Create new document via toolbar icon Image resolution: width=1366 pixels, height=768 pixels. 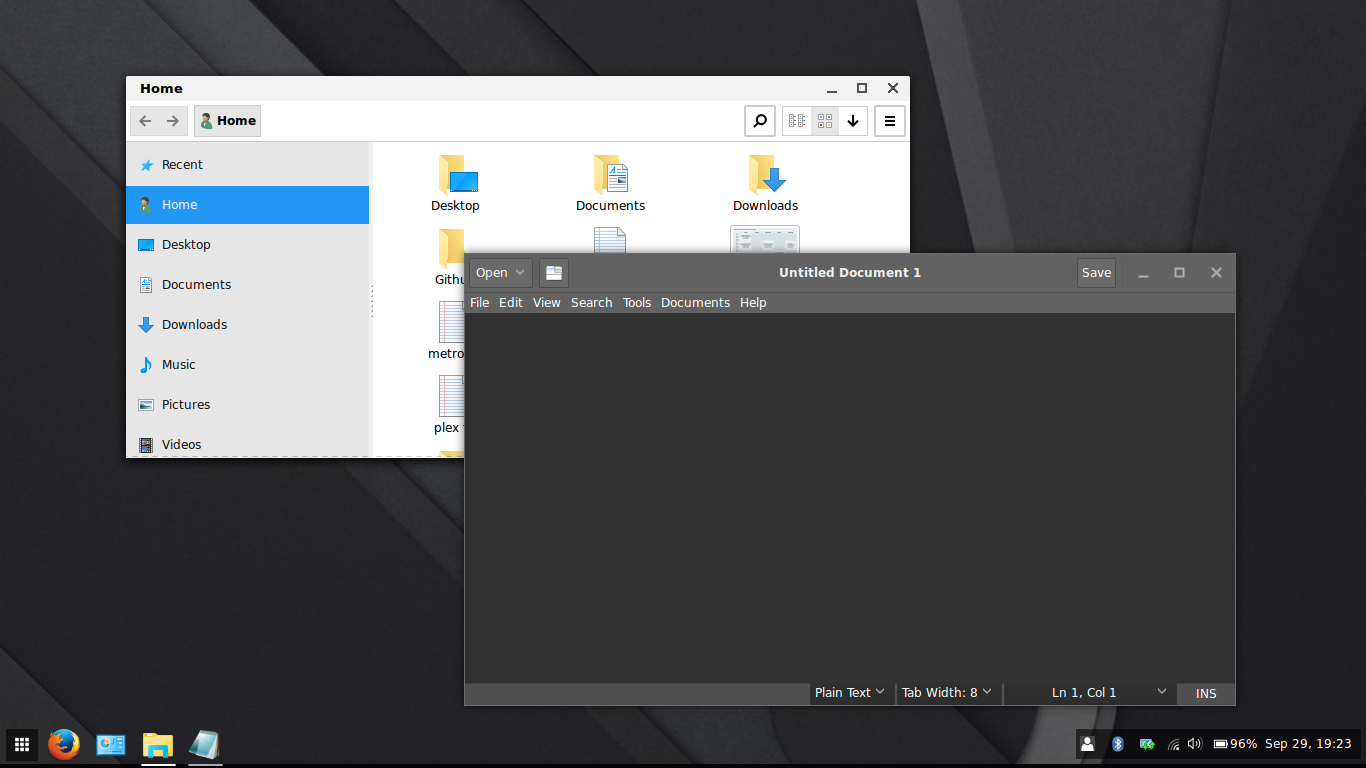[554, 273]
